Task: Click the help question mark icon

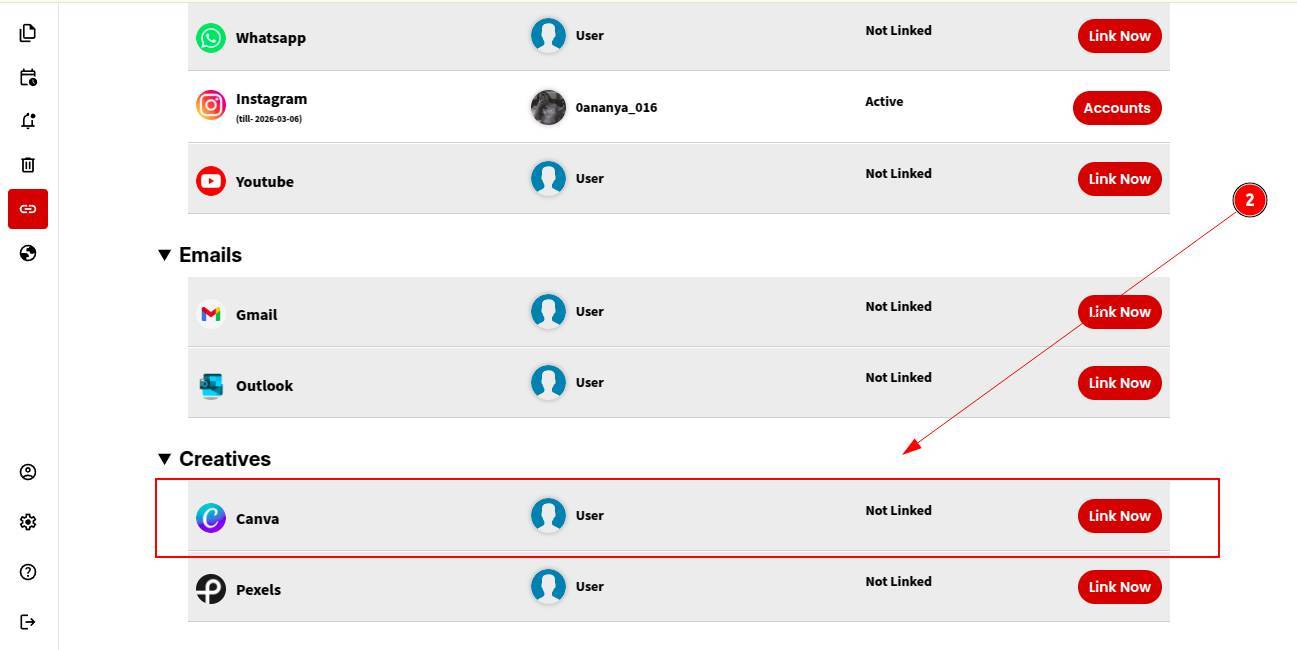Action: pos(28,572)
